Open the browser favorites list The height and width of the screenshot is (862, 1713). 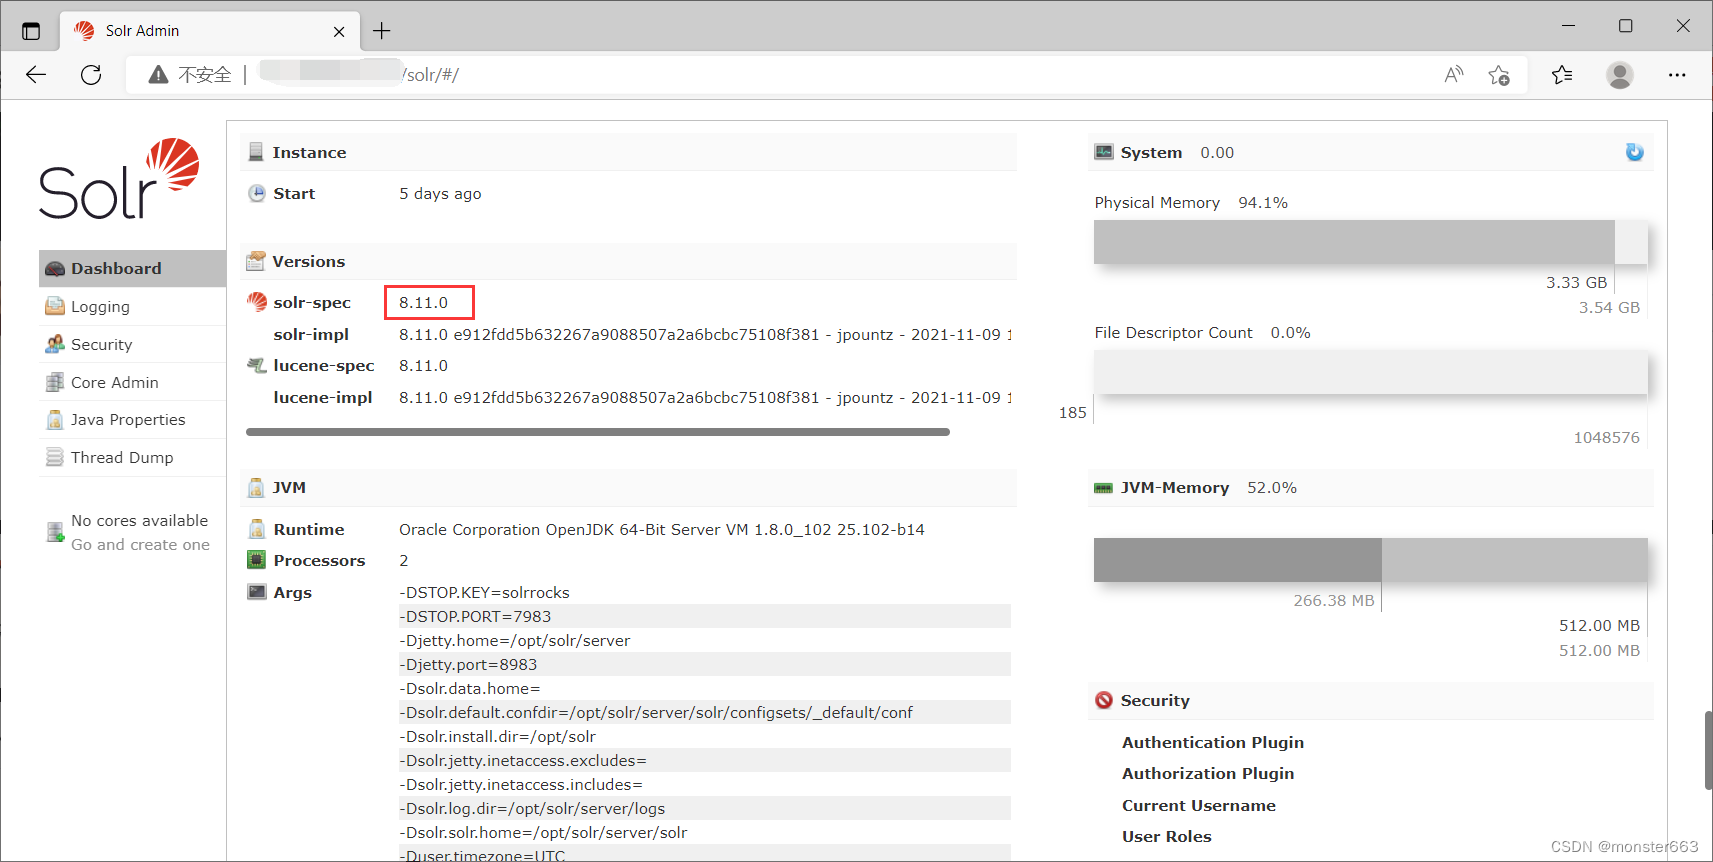point(1562,75)
